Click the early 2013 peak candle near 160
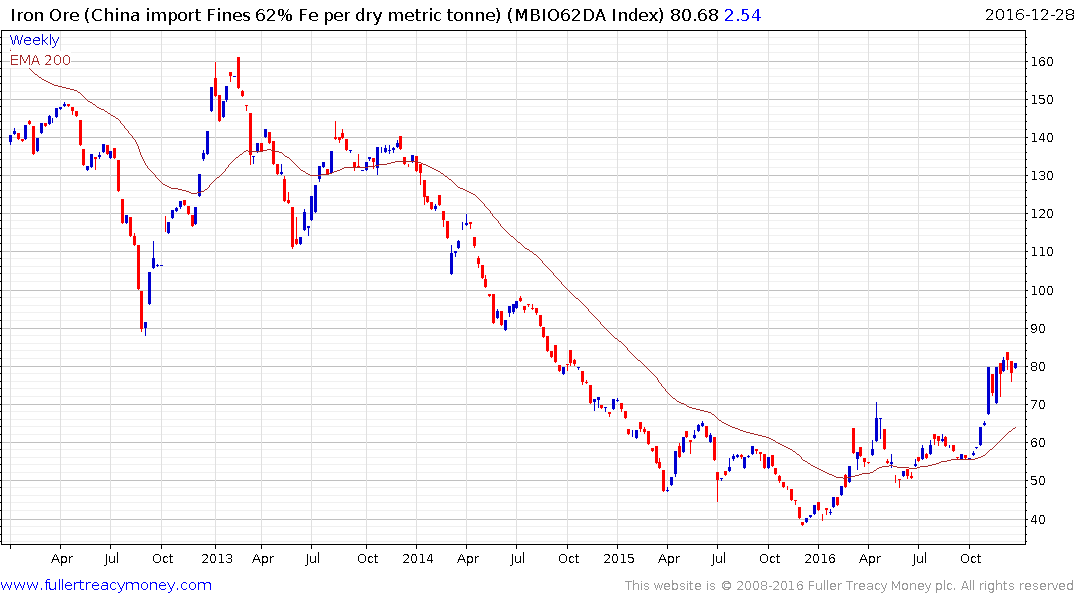Viewport: 1075px width, 600px height. point(239,72)
